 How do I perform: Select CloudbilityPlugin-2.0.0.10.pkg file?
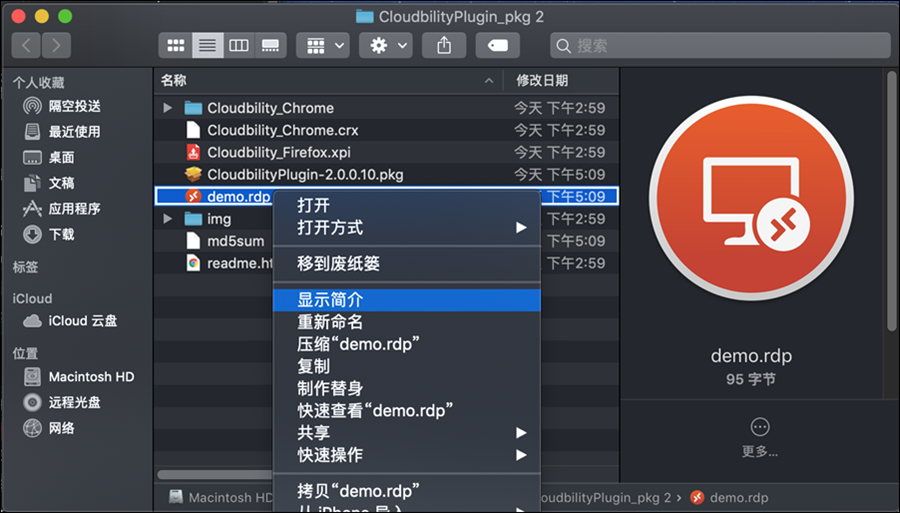[x=386, y=174]
